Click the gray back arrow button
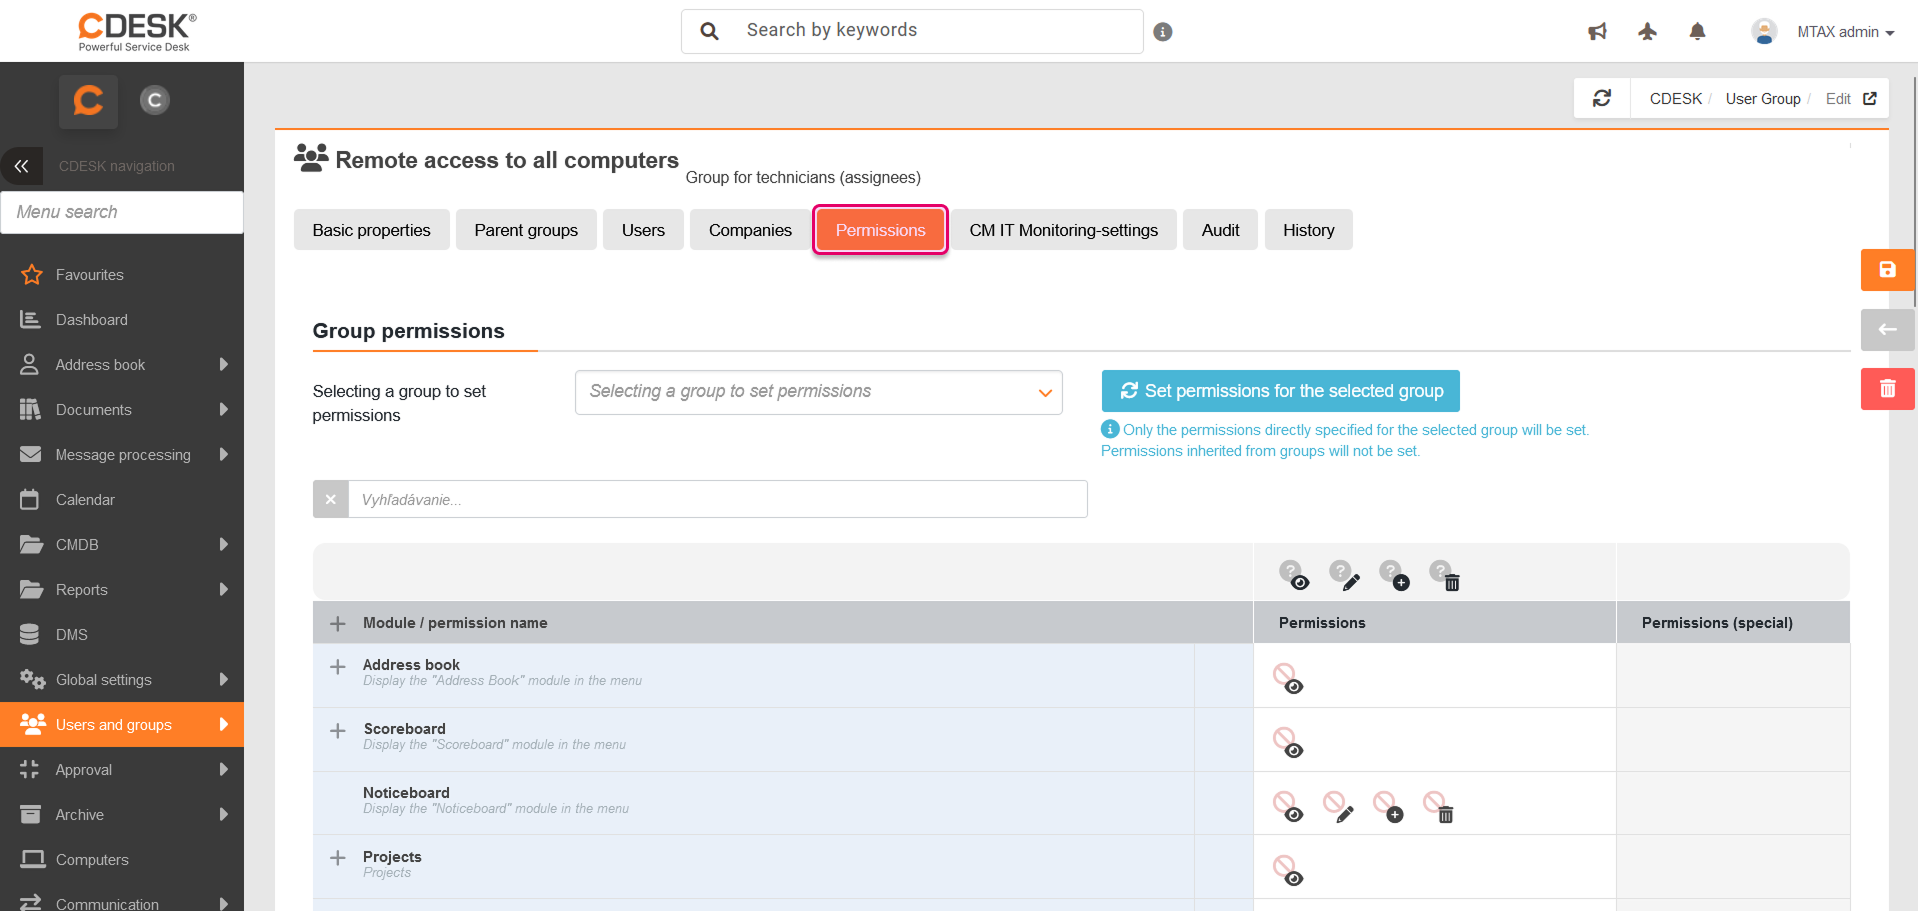The image size is (1918, 911). click(x=1886, y=330)
